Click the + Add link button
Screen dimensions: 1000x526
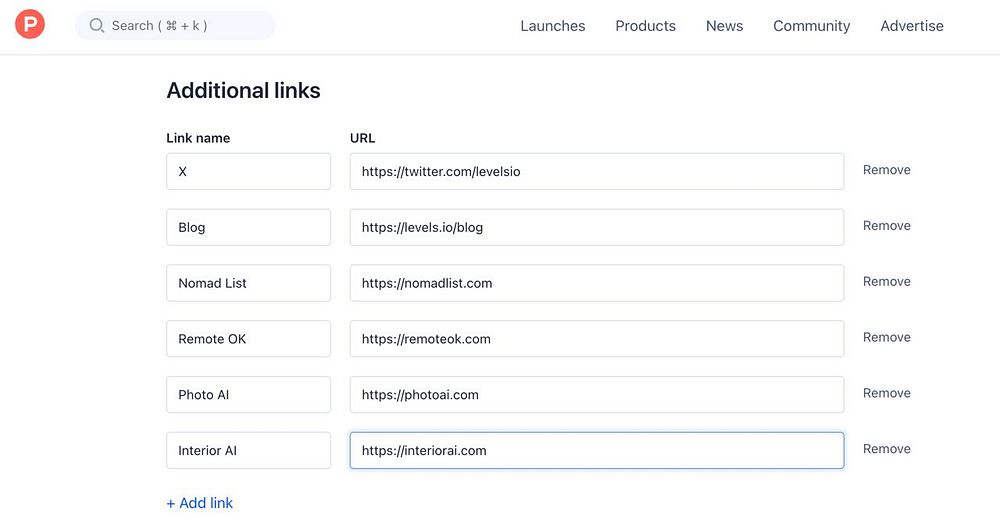[x=199, y=503]
